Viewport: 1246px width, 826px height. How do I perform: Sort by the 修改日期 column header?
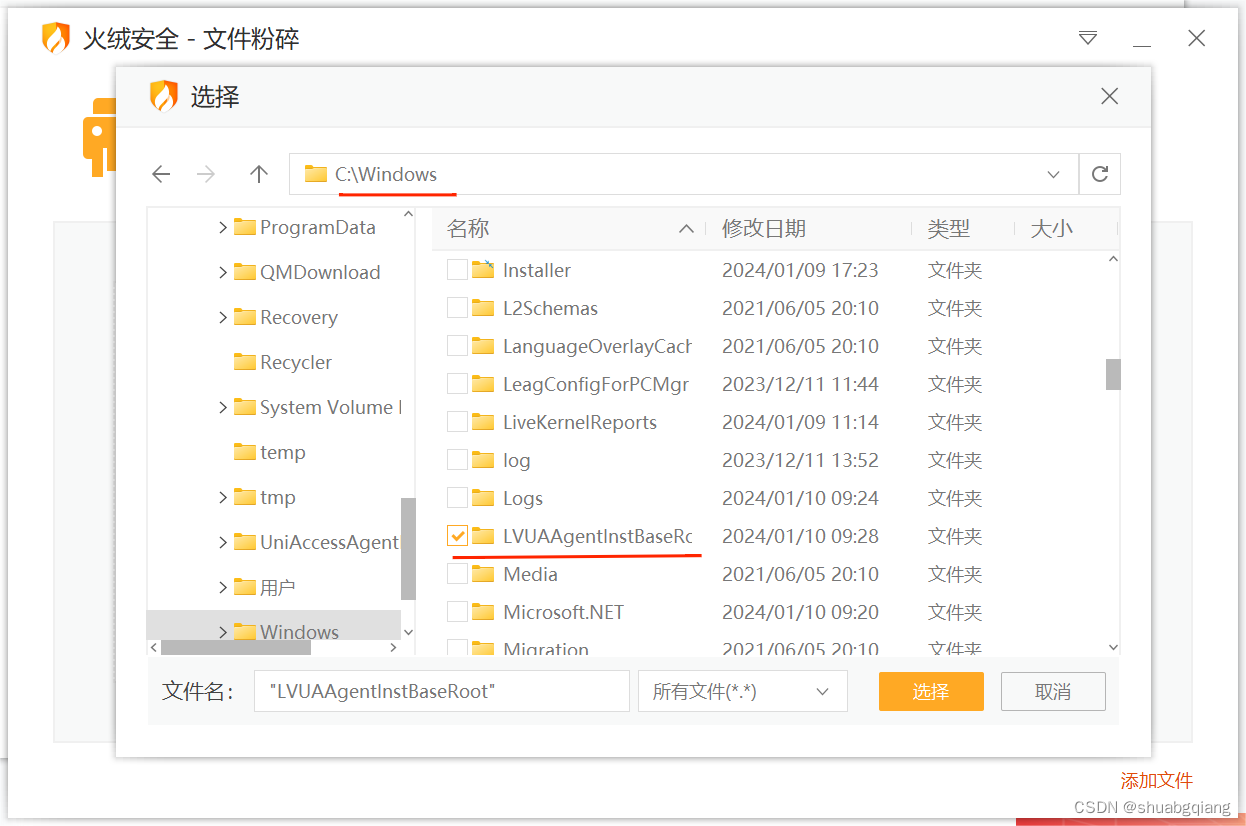pos(809,228)
